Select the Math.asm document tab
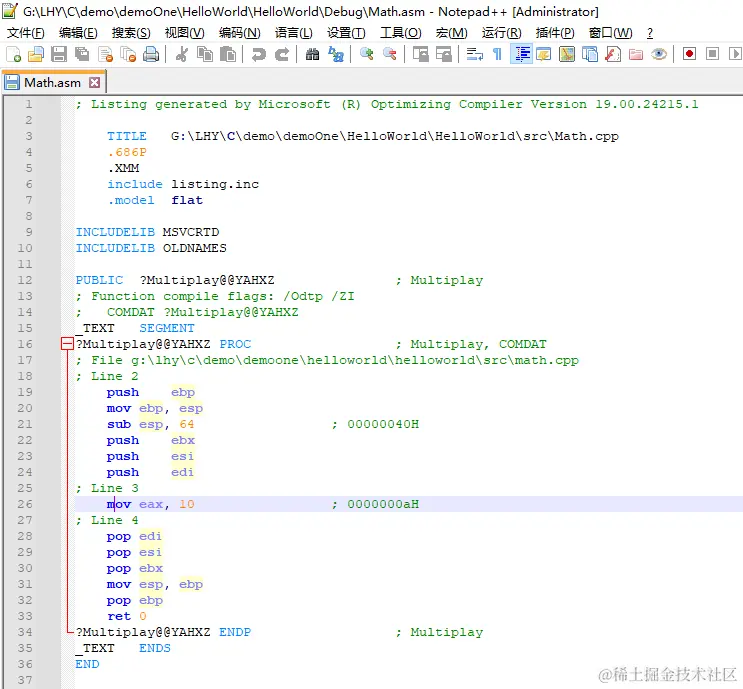This screenshot has width=743, height=689. pyautogui.click(x=52, y=82)
